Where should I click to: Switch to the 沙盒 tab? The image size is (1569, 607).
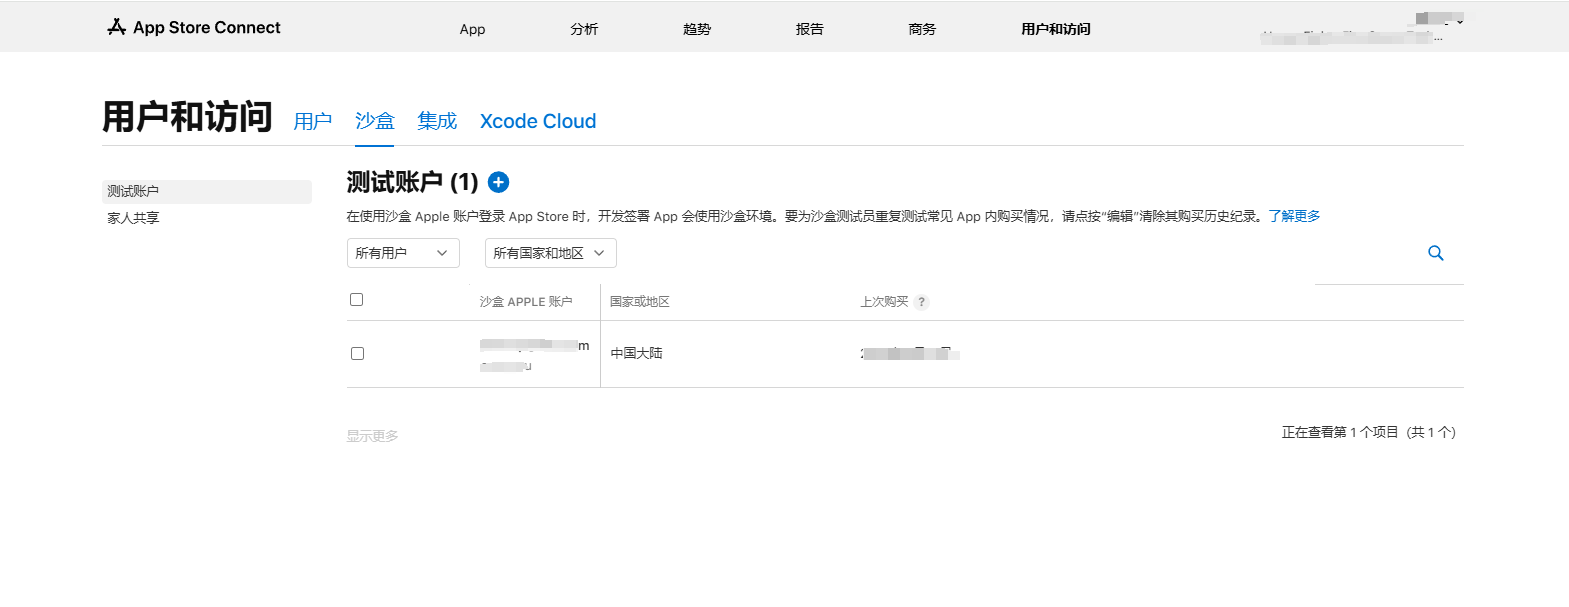point(375,121)
